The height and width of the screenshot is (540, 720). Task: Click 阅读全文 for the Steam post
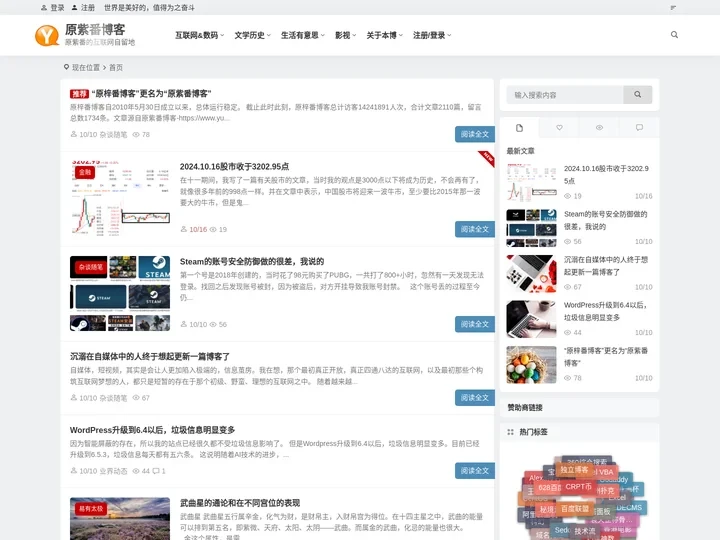tap(475, 324)
